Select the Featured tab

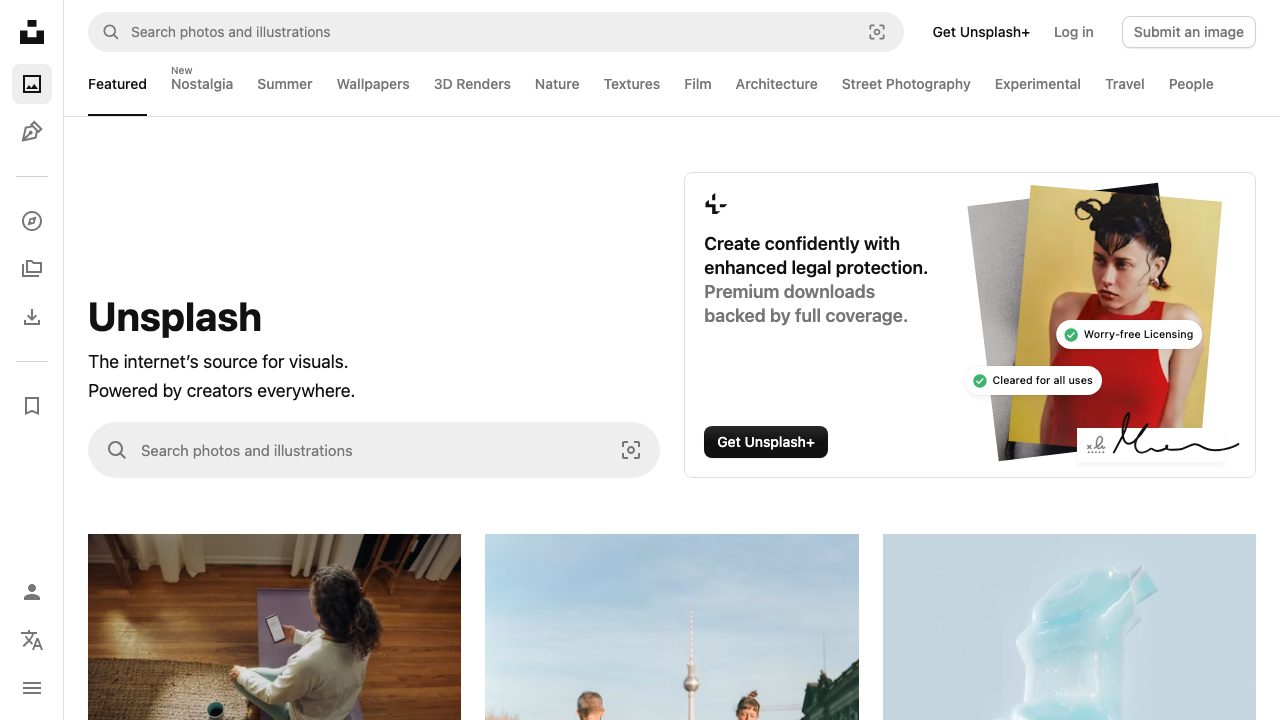point(117,84)
